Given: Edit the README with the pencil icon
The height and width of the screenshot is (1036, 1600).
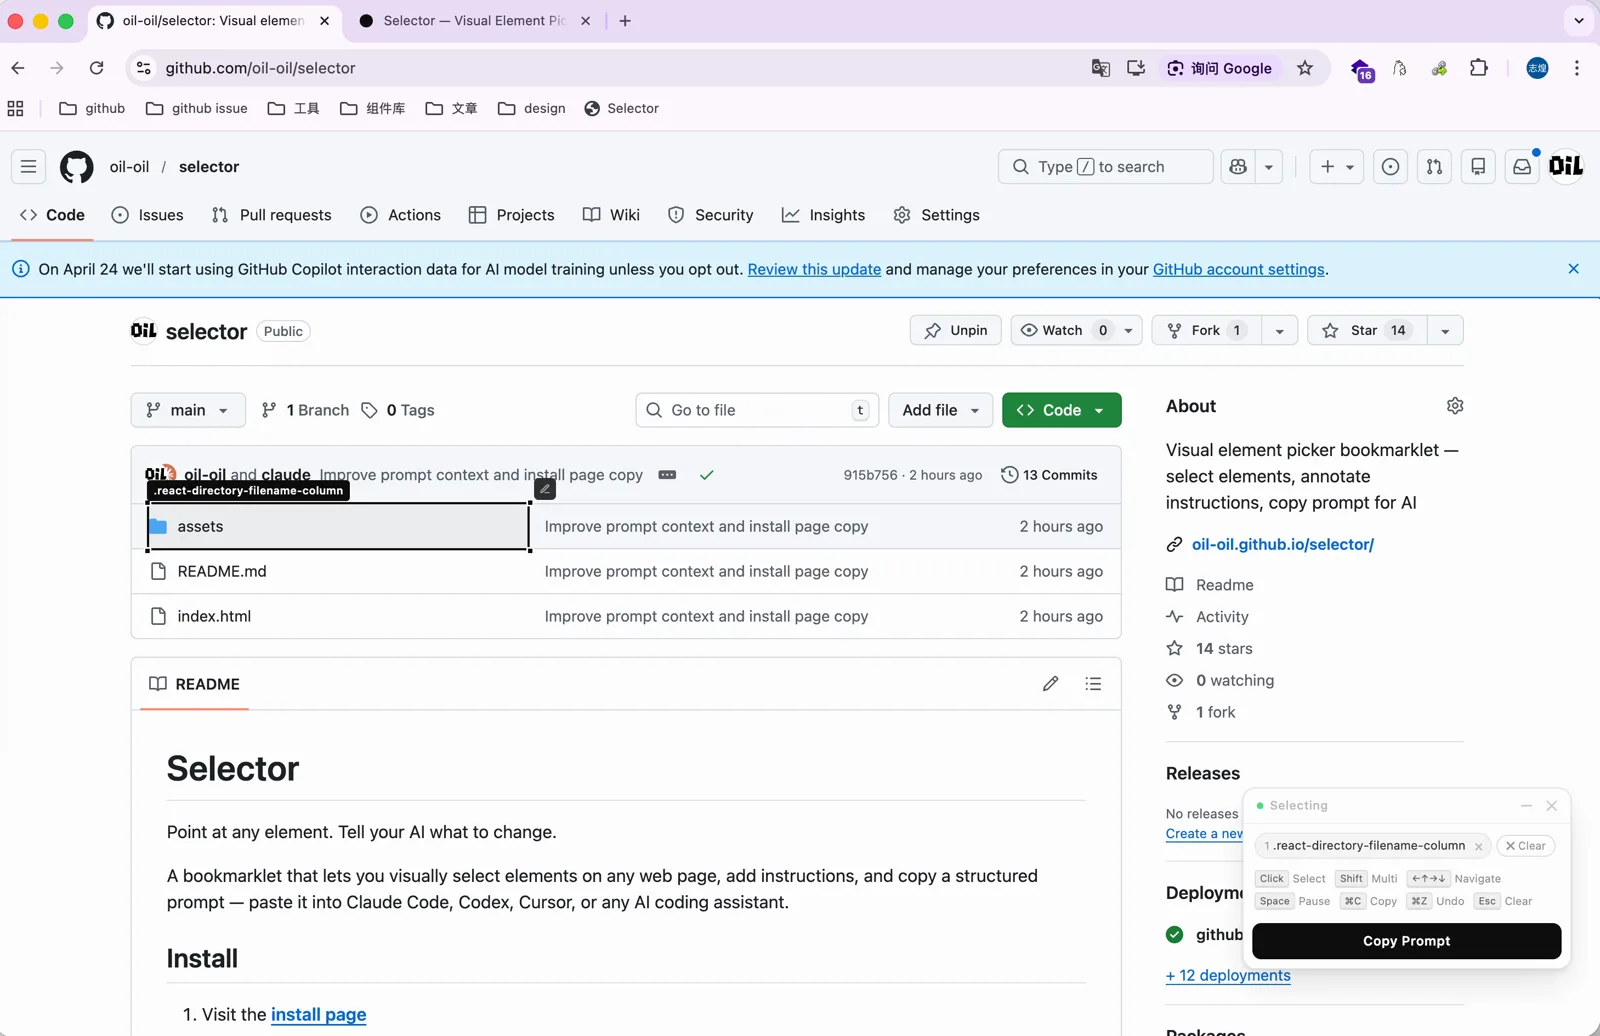Looking at the screenshot, I should point(1050,684).
